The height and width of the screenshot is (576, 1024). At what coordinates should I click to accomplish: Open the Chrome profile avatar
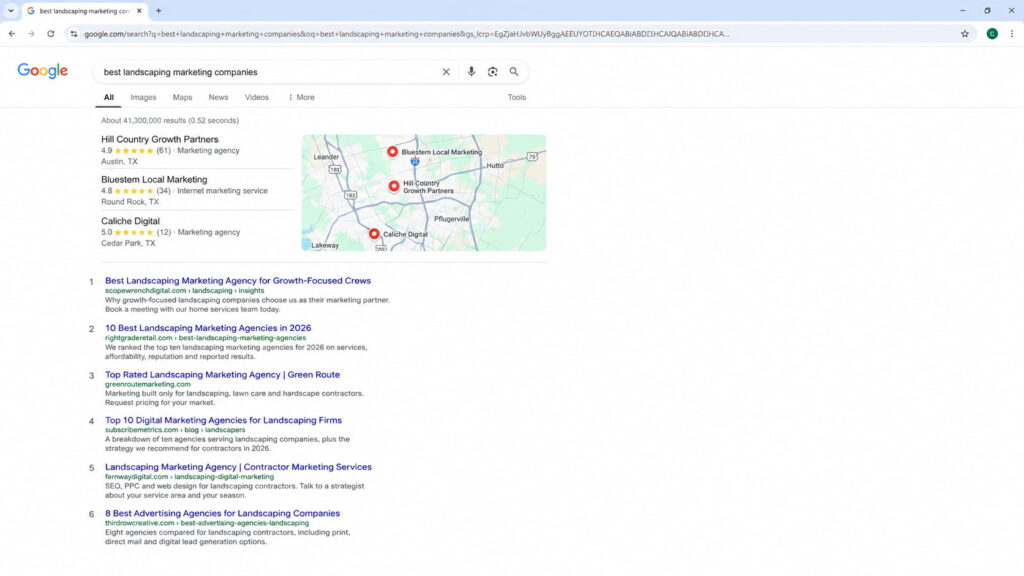pyautogui.click(x=992, y=34)
